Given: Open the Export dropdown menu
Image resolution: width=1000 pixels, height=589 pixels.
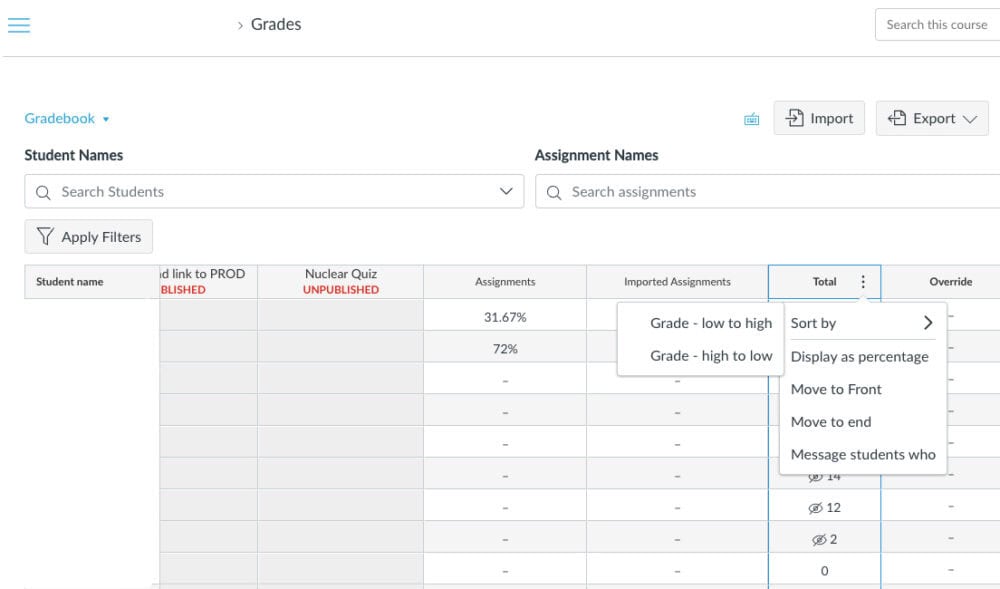Looking at the screenshot, I should tap(932, 119).
